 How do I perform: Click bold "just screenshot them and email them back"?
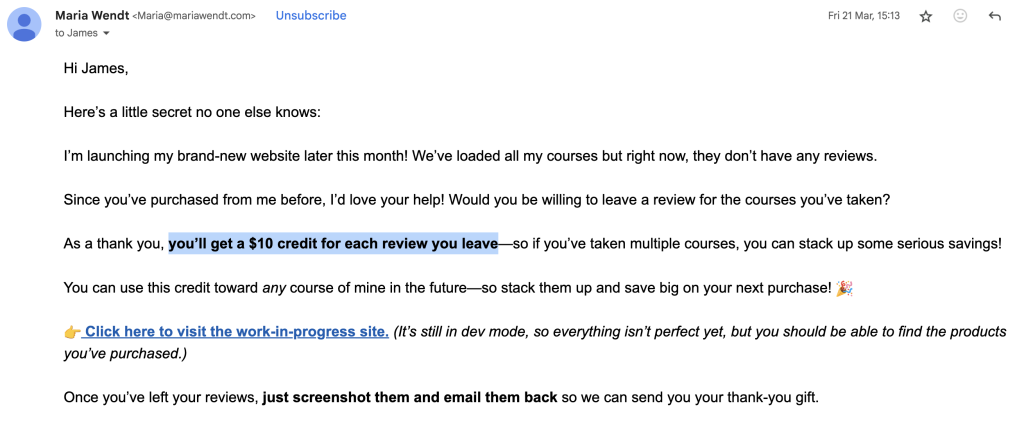click(410, 397)
